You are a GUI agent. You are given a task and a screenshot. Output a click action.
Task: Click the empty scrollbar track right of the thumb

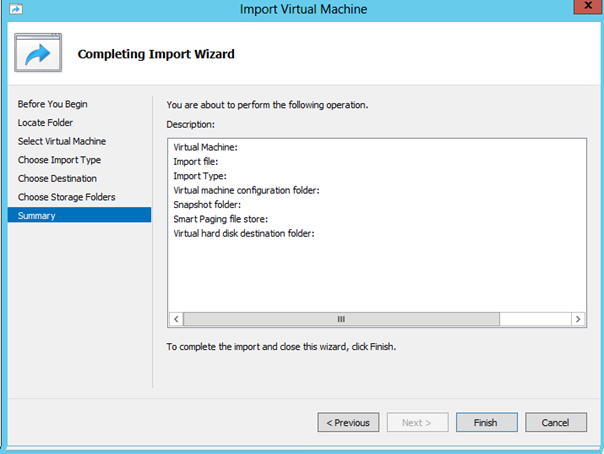(x=535, y=319)
